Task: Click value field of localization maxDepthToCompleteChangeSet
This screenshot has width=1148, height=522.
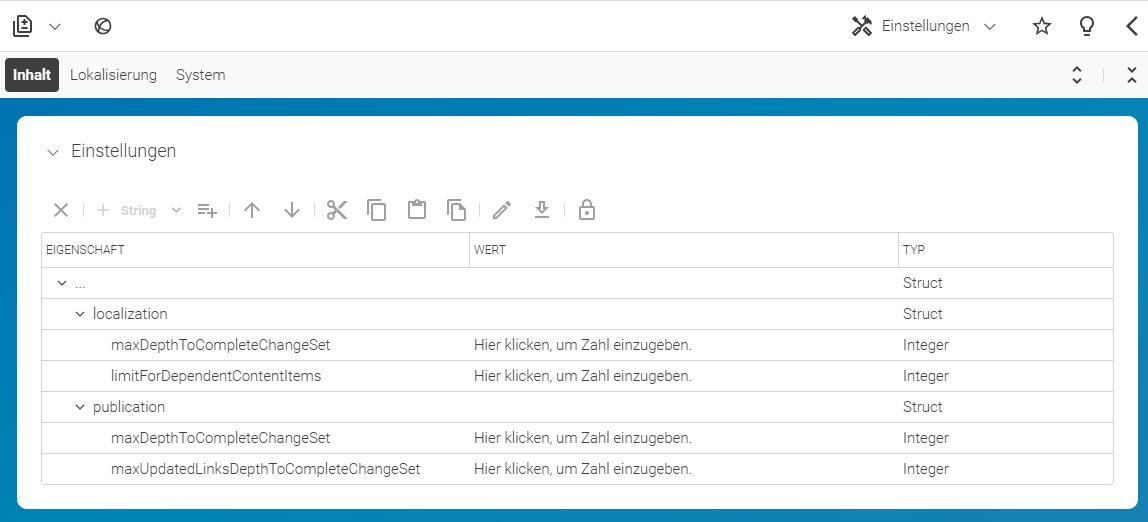Action: click(684, 345)
